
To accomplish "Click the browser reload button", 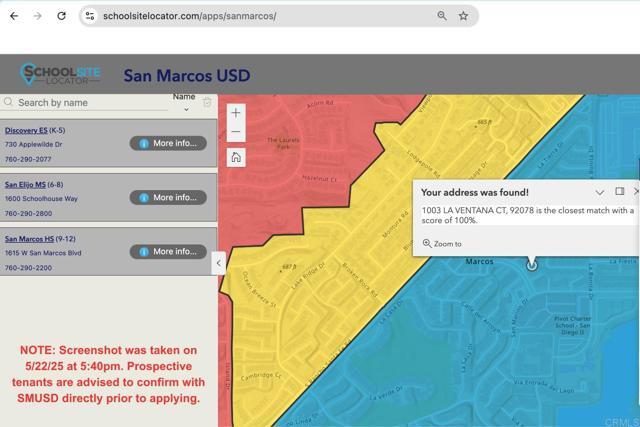I will [x=61, y=16].
